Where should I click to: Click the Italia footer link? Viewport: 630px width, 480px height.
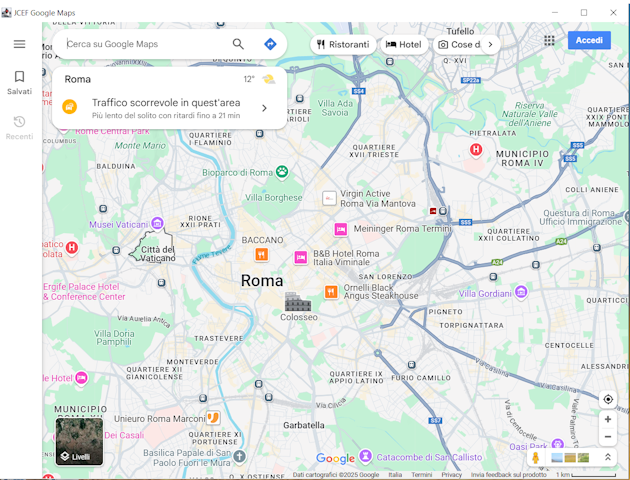pyautogui.click(x=395, y=475)
